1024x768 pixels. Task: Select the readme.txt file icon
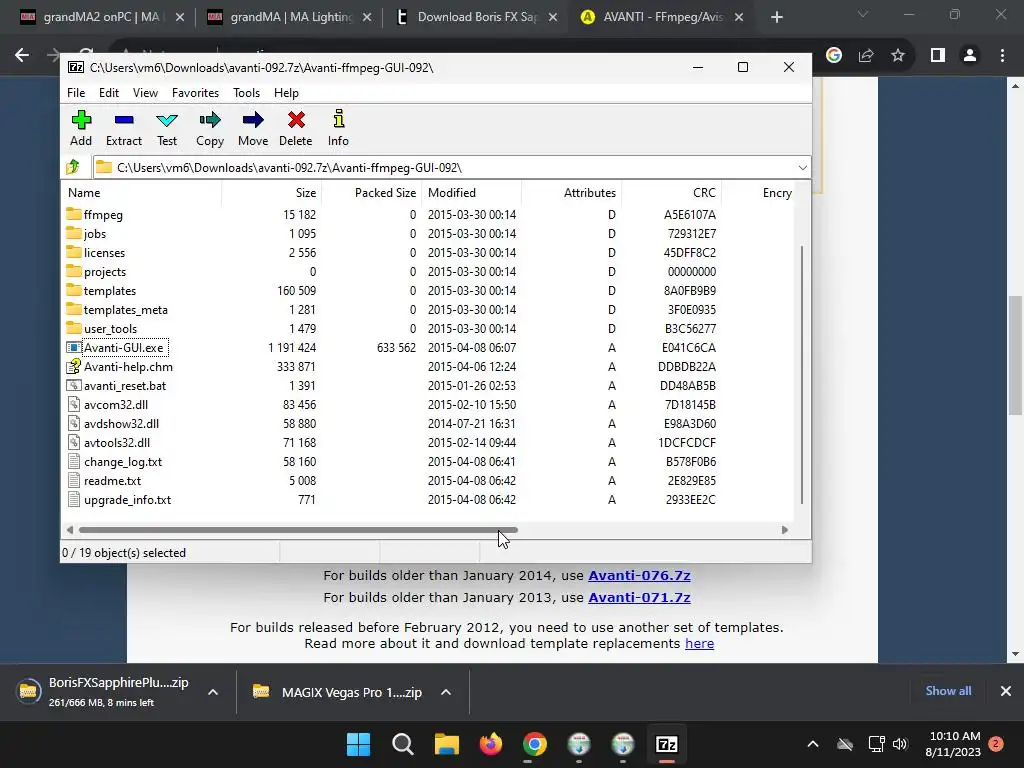tap(74, 480)
